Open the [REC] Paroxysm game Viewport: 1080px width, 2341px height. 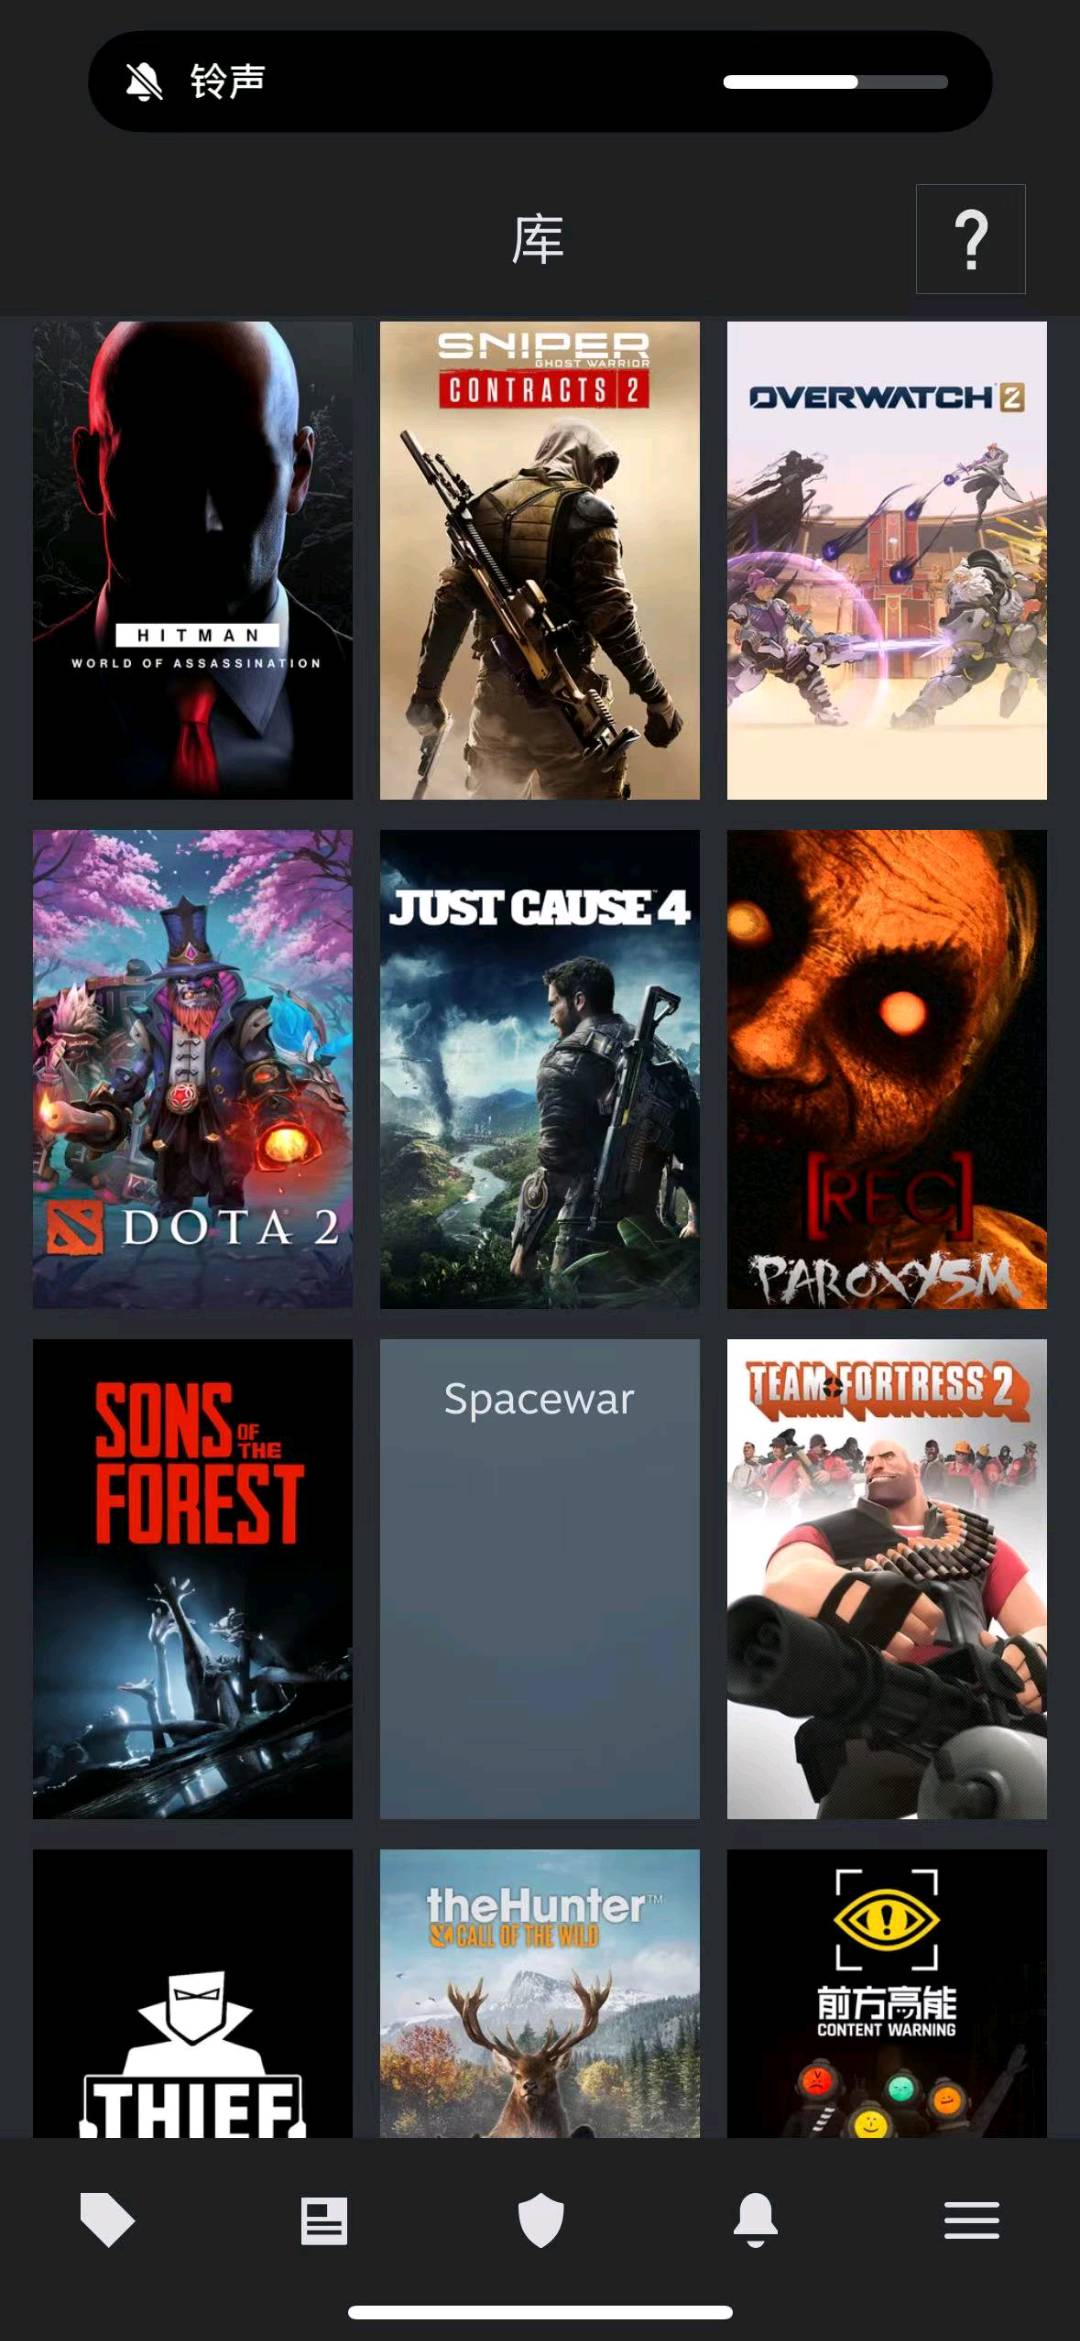coord(887,1069)
